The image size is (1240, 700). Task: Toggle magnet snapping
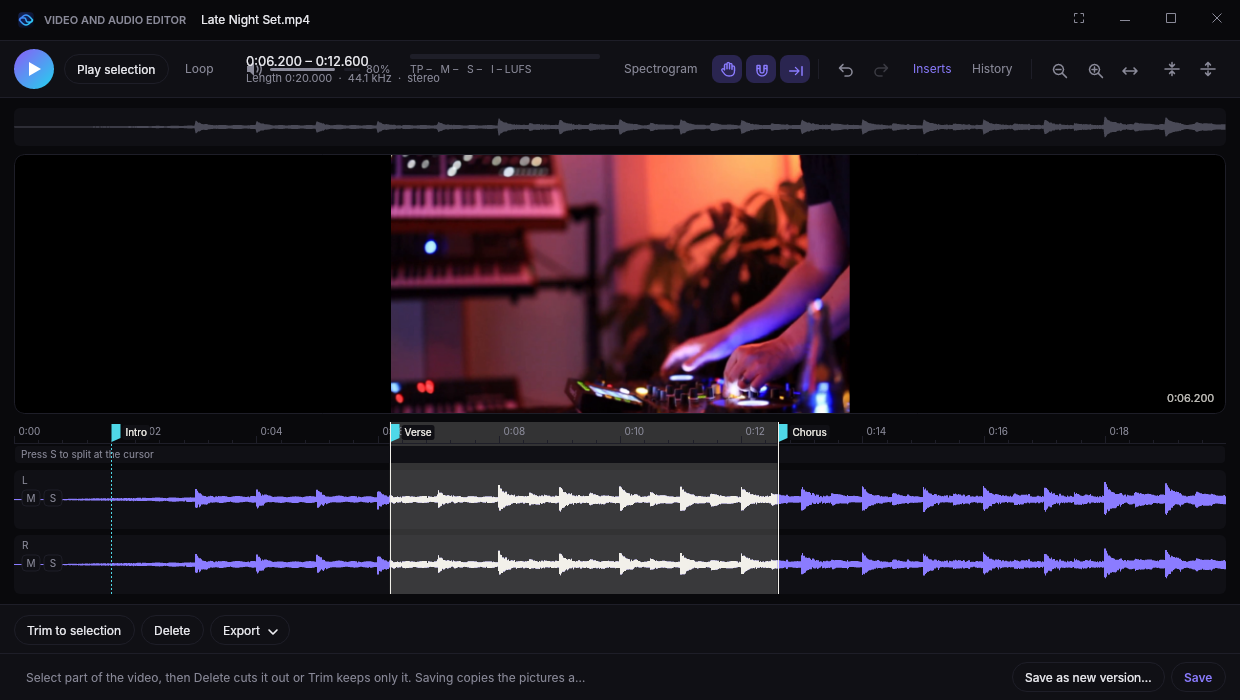pyautogui.click(x=761, y=69)
